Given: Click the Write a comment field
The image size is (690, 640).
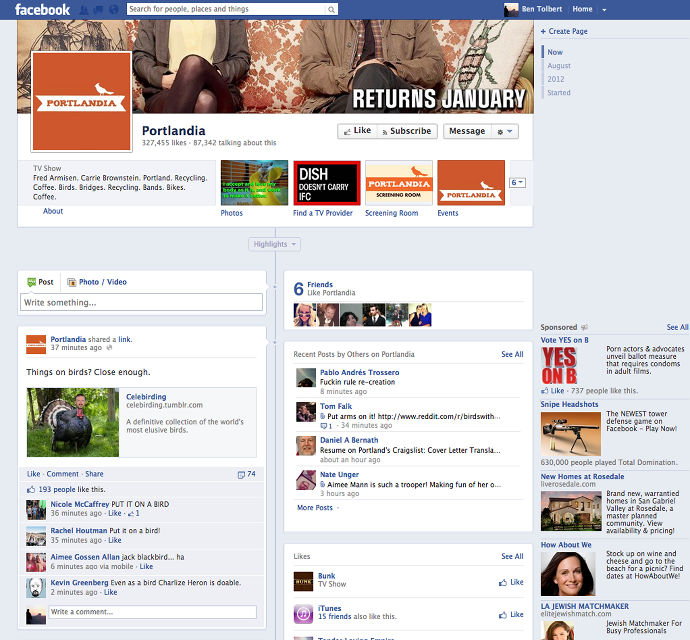Looking at the screenshot, I should click(x=152, y=612).
